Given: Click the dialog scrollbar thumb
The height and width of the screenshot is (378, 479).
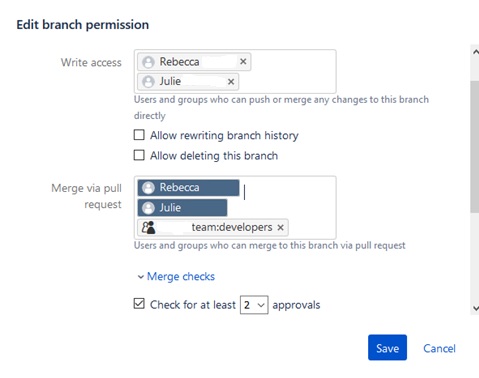Looking at the screenshot, I should click(475, 146).
